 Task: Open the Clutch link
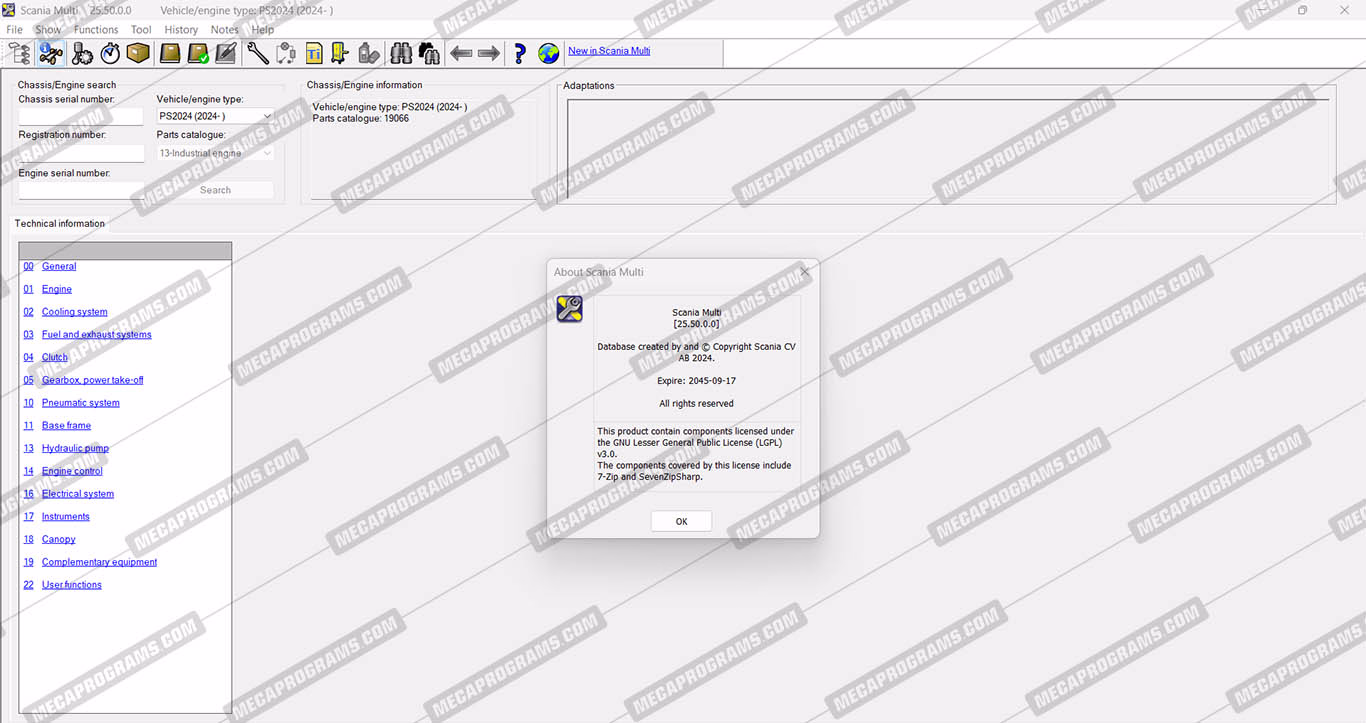pos(55,358)
